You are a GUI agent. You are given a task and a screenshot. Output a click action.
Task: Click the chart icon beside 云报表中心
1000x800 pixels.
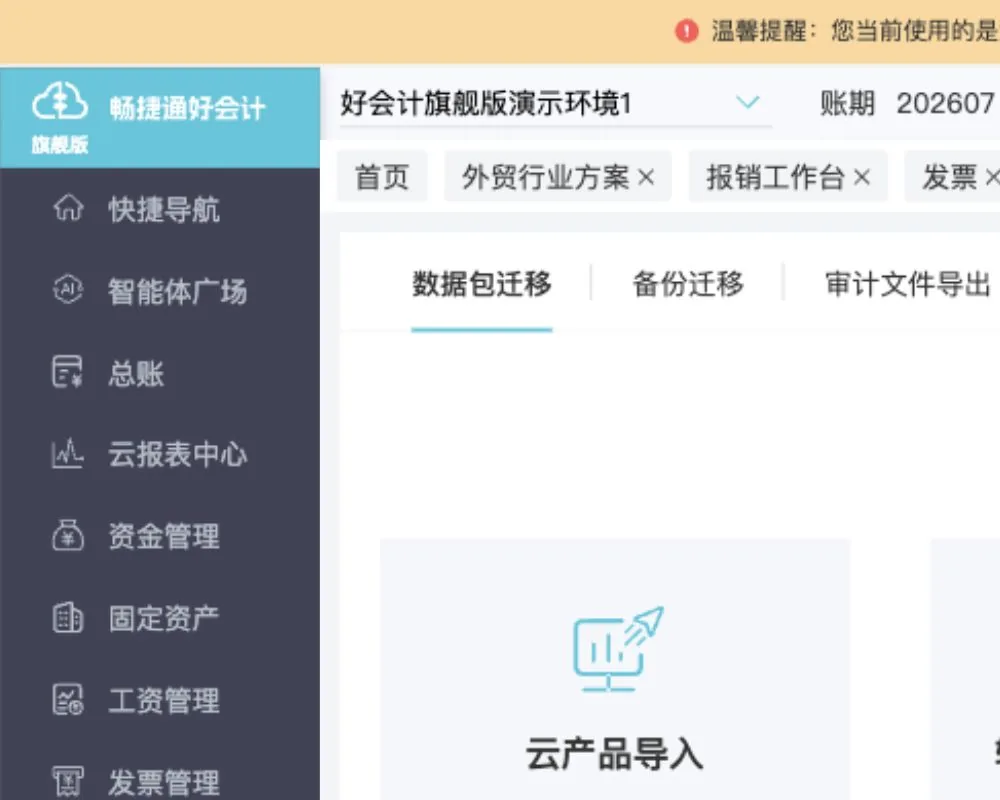click(68, 454)
